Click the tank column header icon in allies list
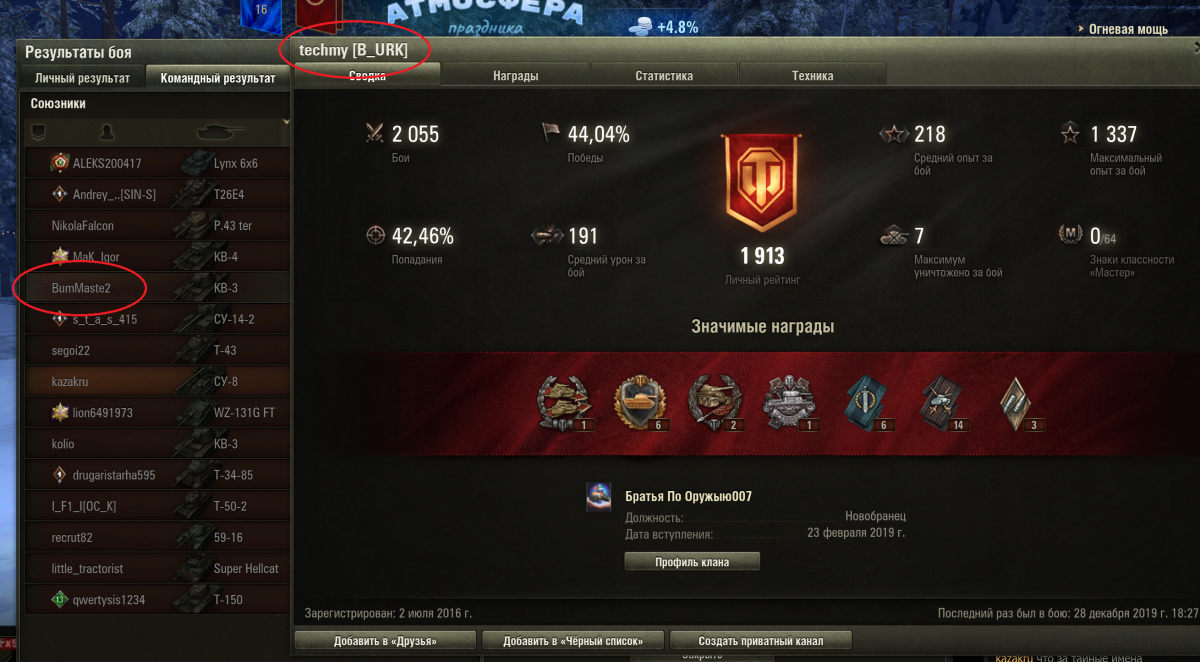The height and width of the screenshot is (662, 1200). [x=221, y=131]
